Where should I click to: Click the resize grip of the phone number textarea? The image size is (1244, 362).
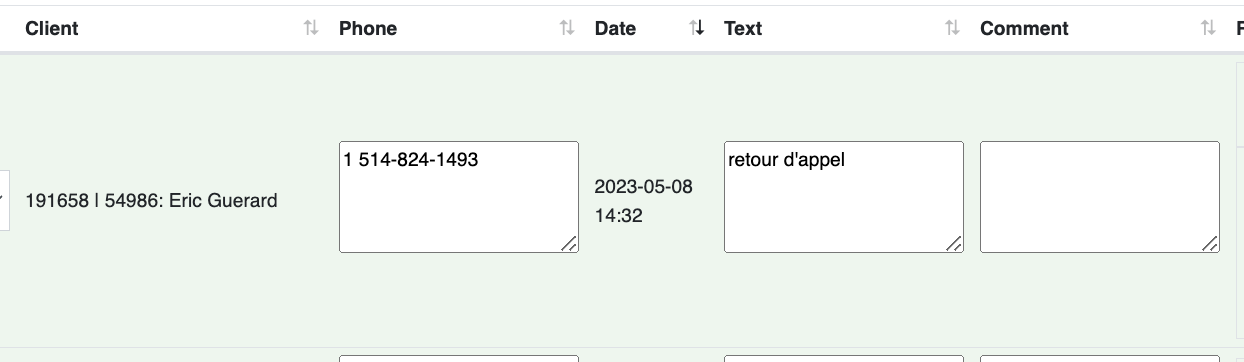tap(569, 243)
